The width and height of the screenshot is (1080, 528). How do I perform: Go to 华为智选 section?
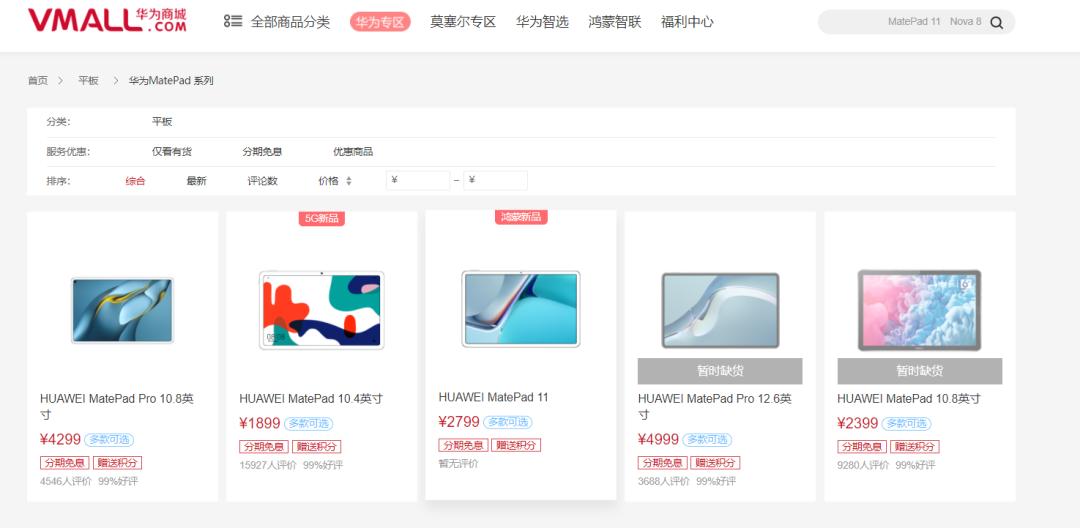pos(542,22)
